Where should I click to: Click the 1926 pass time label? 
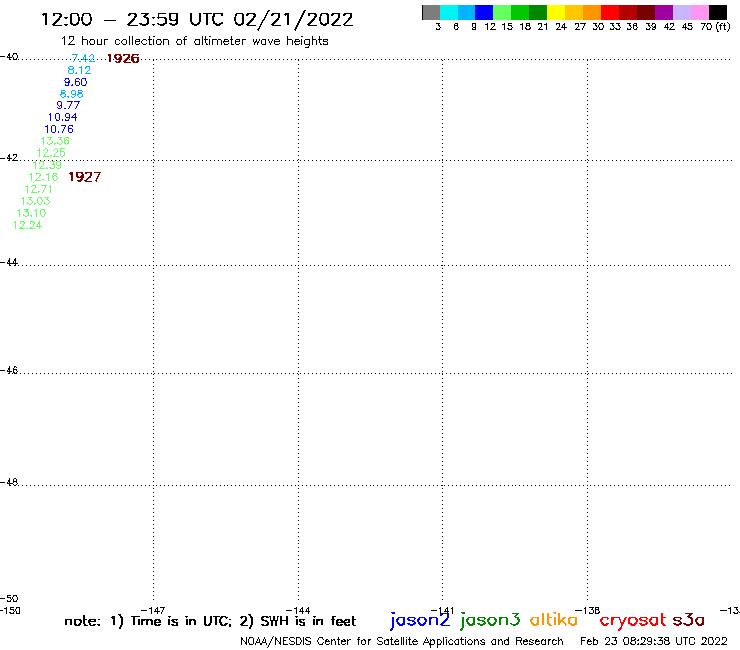[x=123, y=59]
